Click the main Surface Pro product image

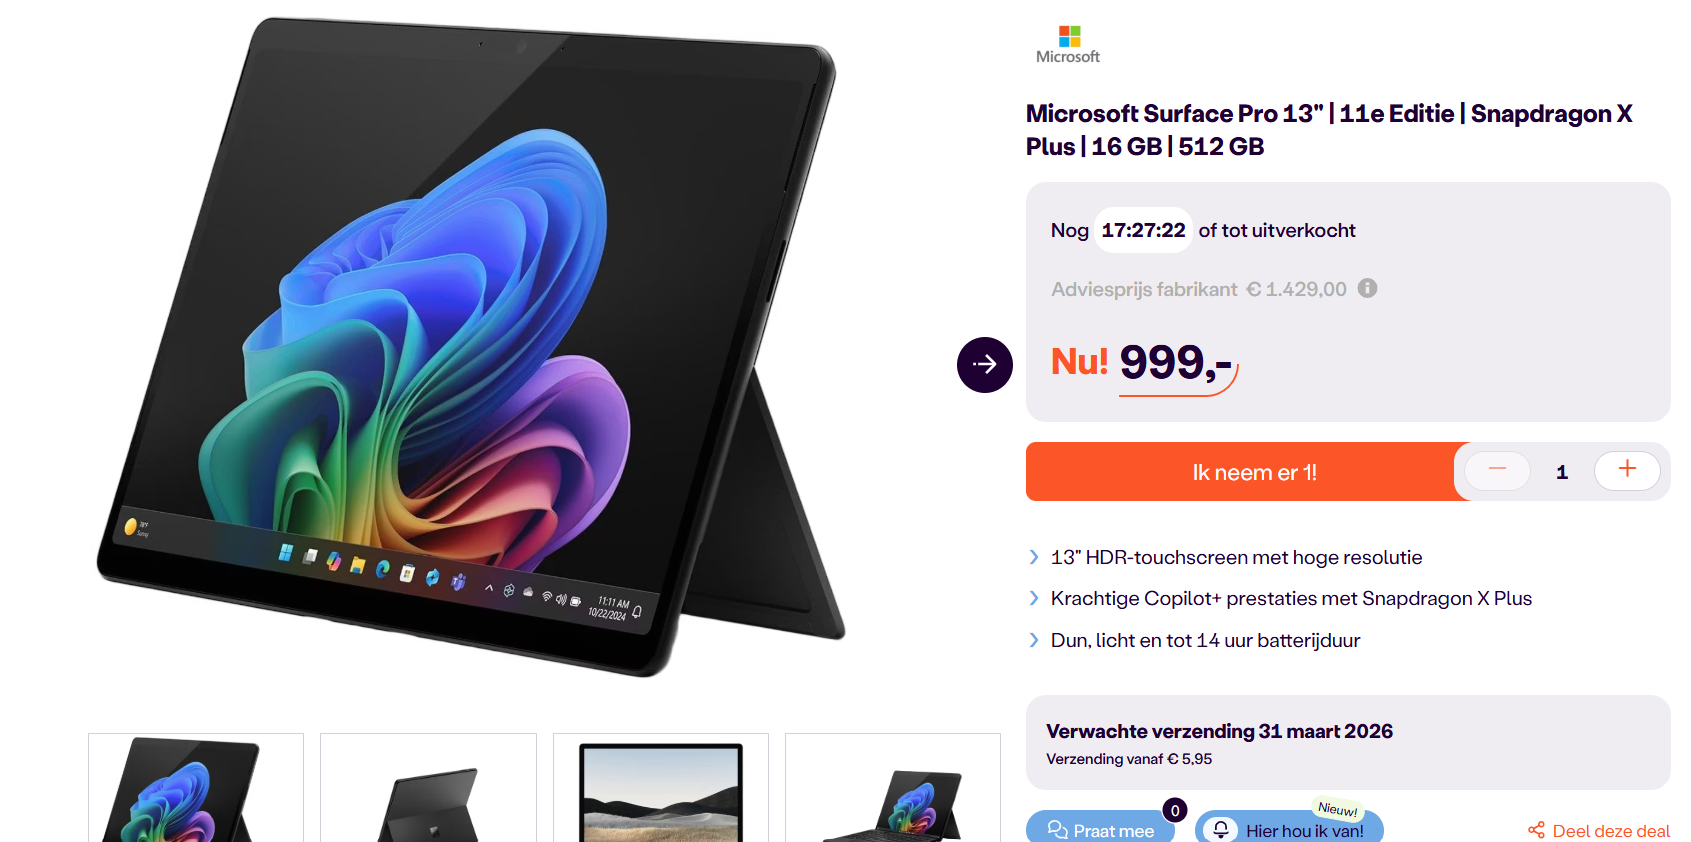[x=470, y=345]
